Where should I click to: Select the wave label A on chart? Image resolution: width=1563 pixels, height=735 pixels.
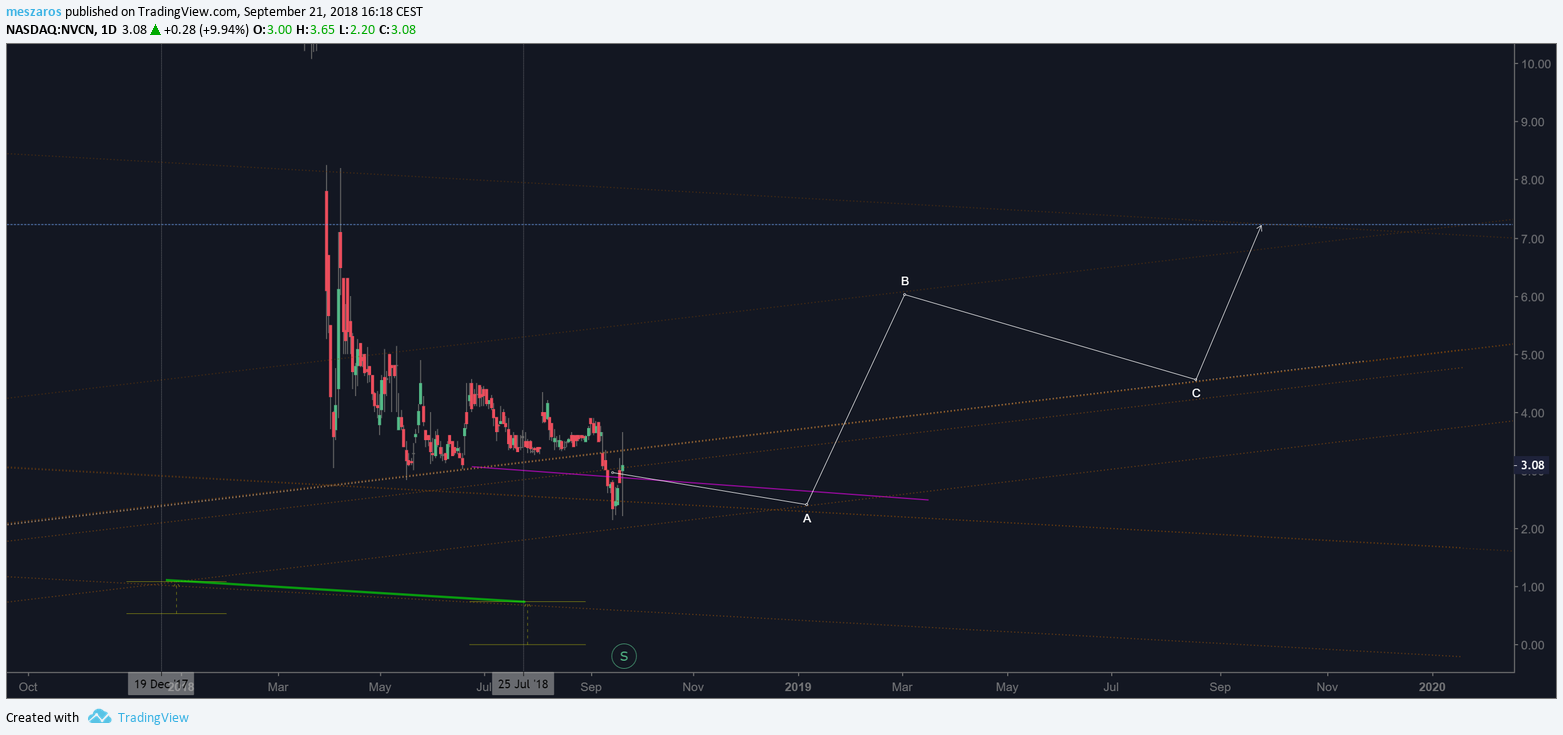pyautogui.click(x=807, y=518)
